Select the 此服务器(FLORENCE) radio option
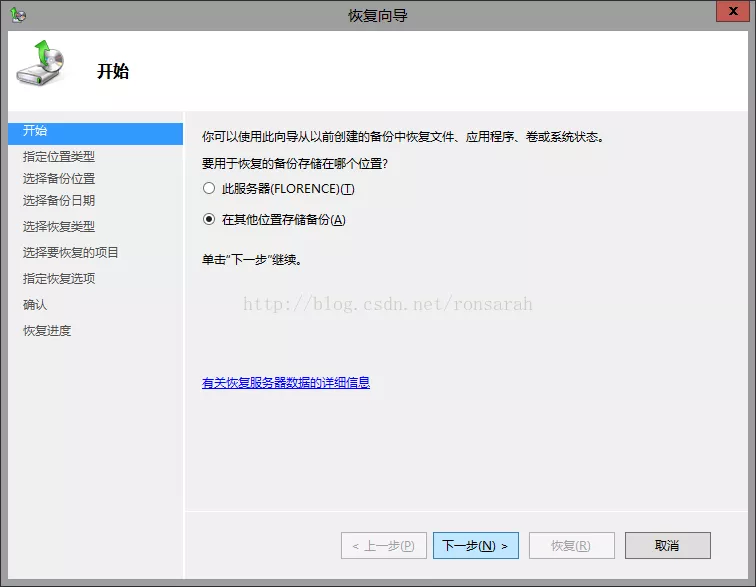Image resolution: width=756 pixels, height=587 pixels. [209, 189]
